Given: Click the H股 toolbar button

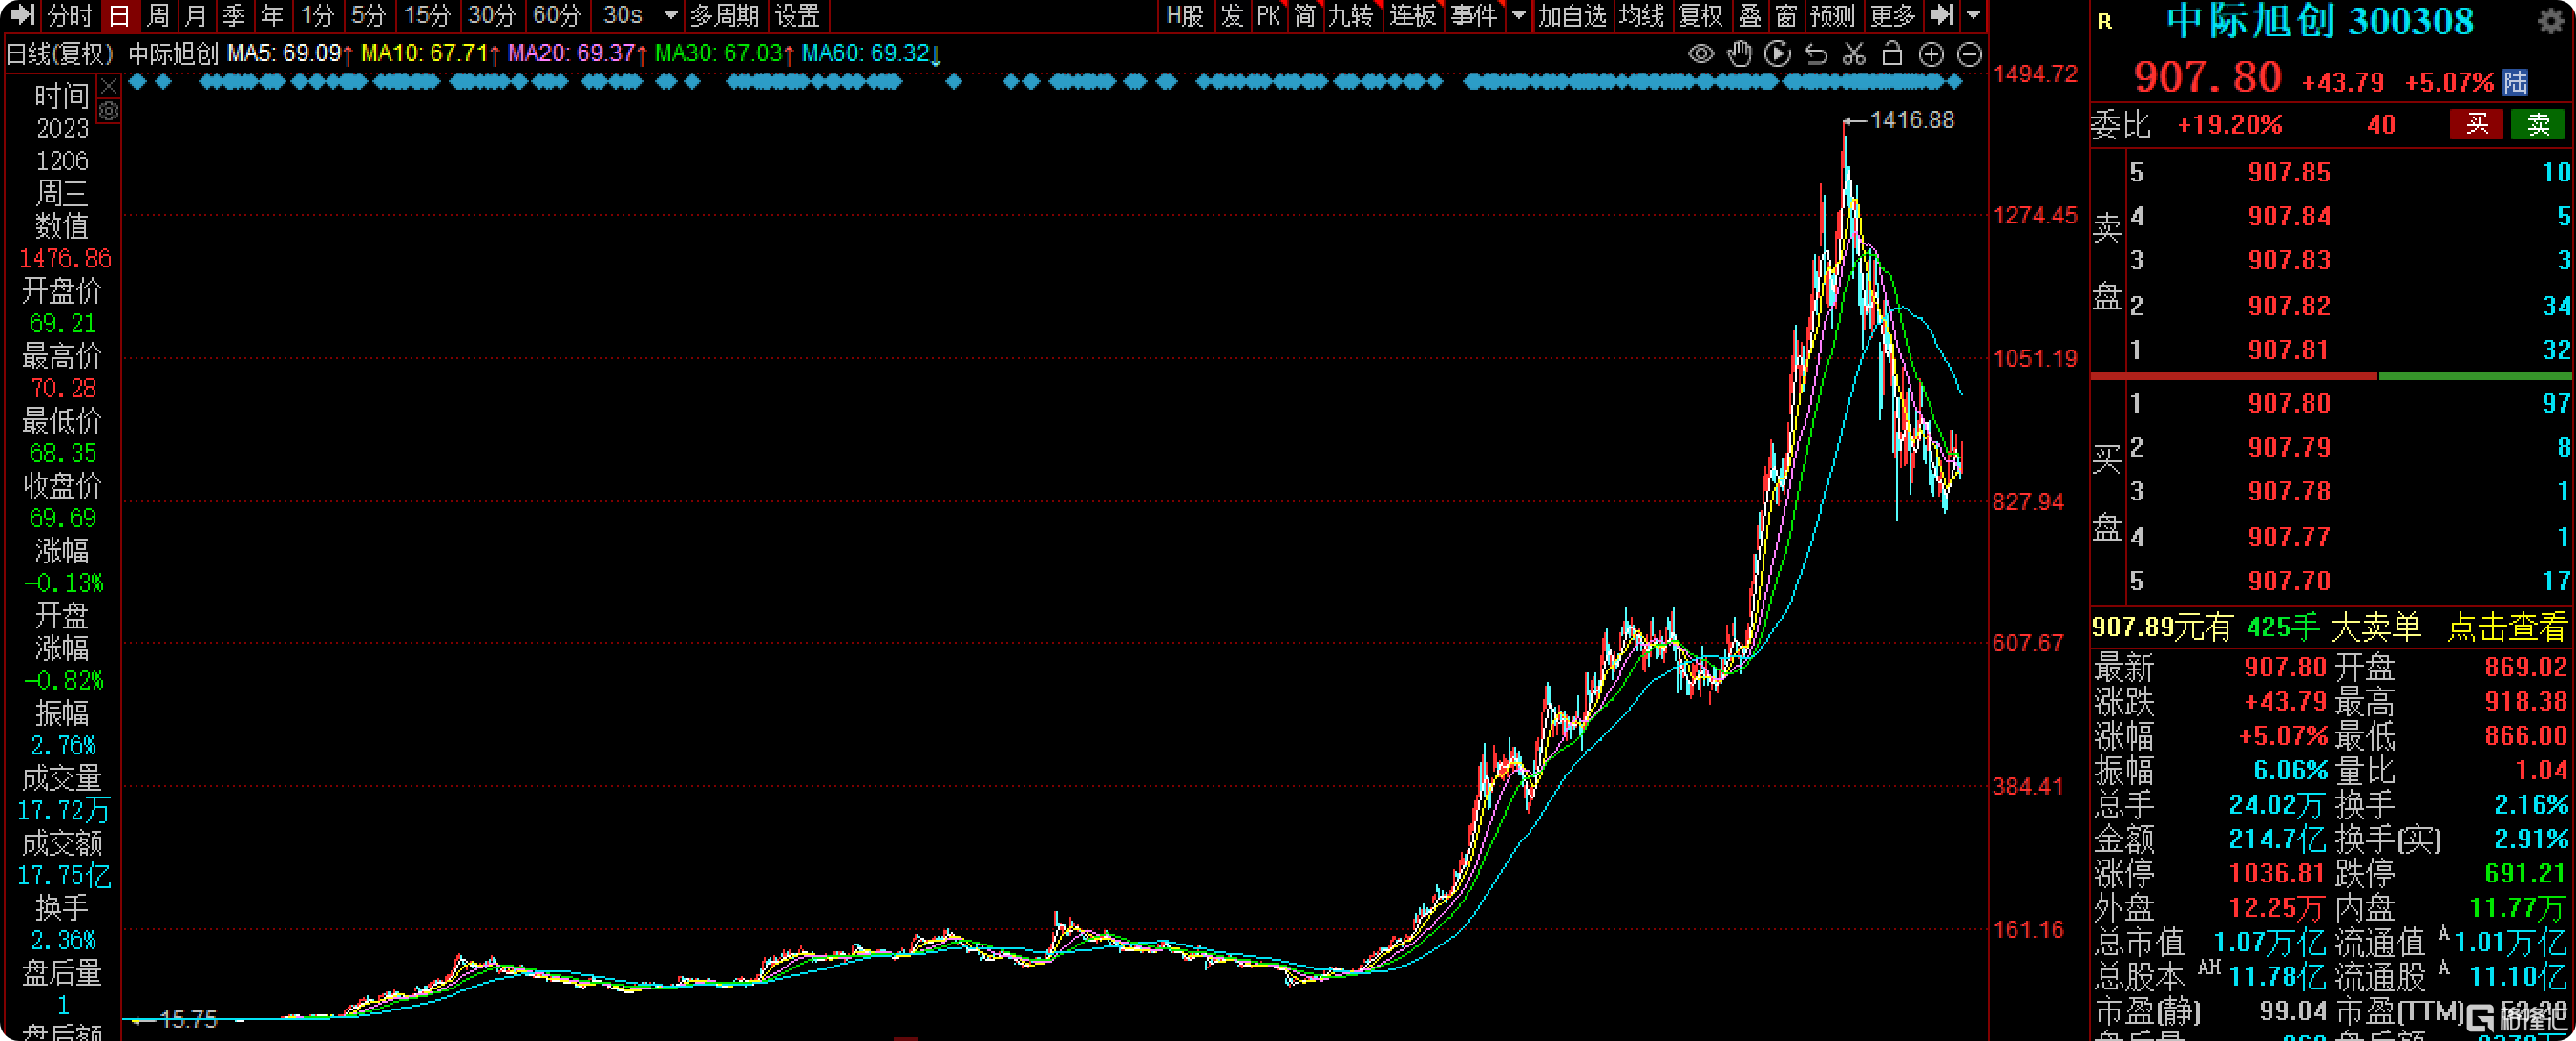Looking at the screenshot, I should click(x=1185, y=16).
